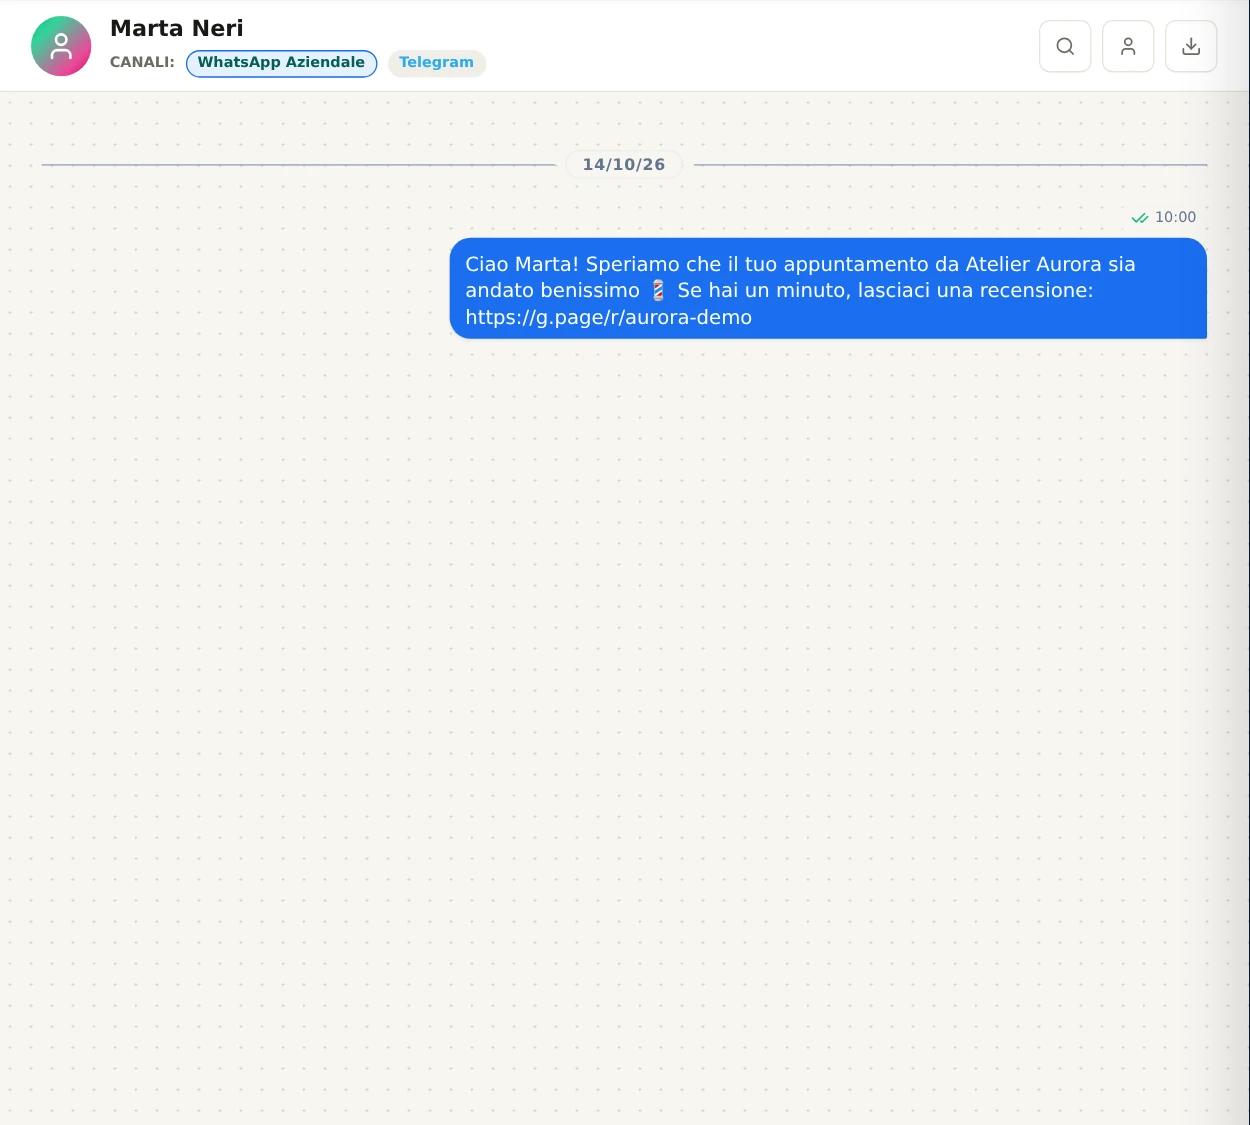Switch to the Telegram channel
Image resolution: width=1250 pixels, height=1125 pixels.
[437, 63]
